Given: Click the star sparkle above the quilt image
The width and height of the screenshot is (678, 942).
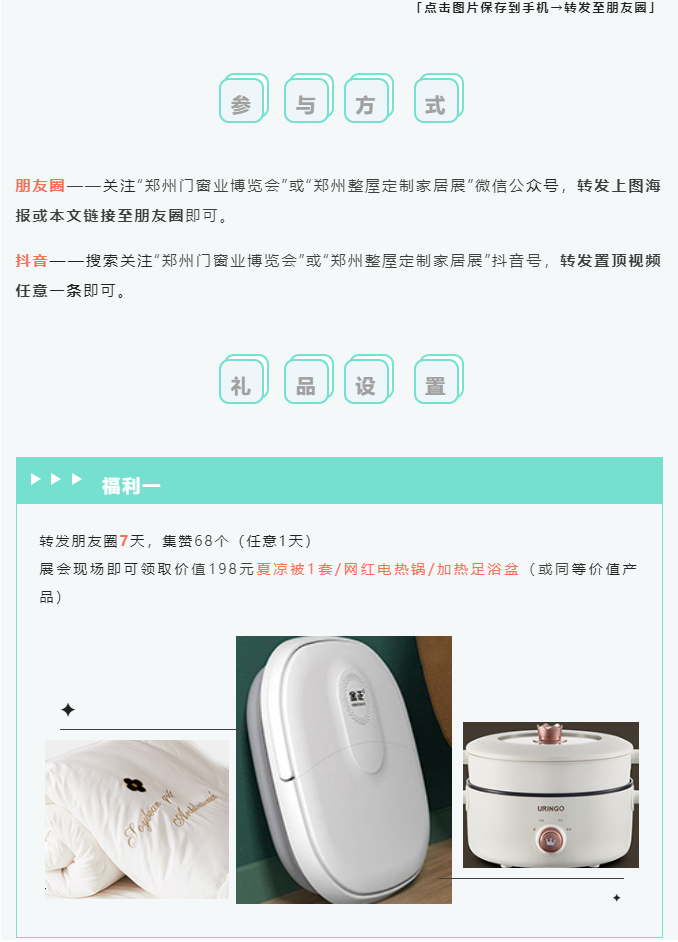Looking at the screenshot, I should click(x=68, y=710).
